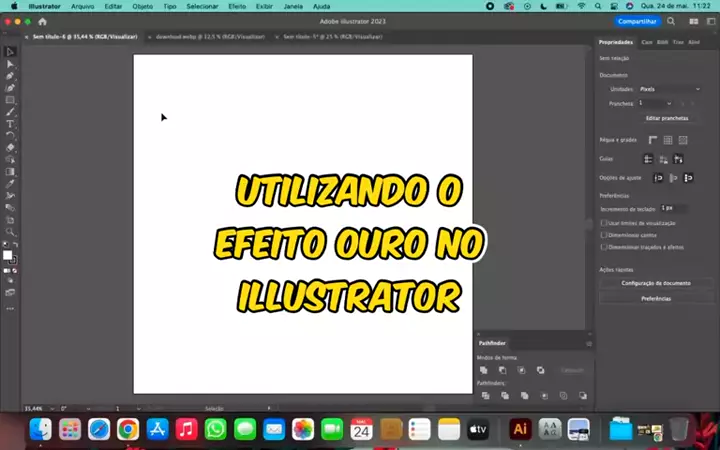Click the Stroke swatch behind the fill

pyautogui.click(x=14, y=261)
